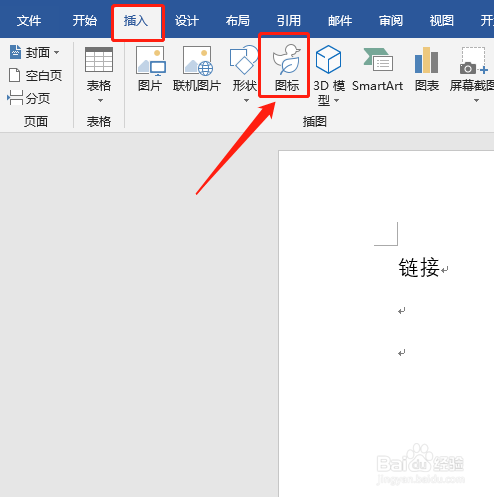Click the 形状 shapes icon
494x497 pixels.
(244, 60)
